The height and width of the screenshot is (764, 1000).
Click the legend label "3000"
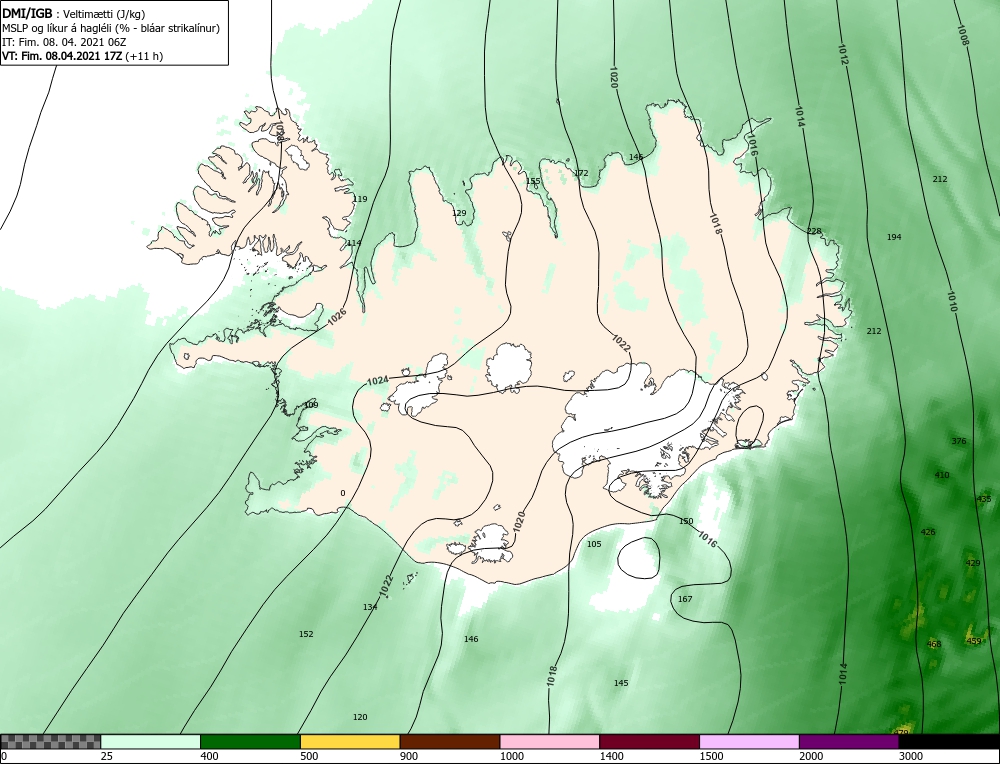click(x=911, y=756)
